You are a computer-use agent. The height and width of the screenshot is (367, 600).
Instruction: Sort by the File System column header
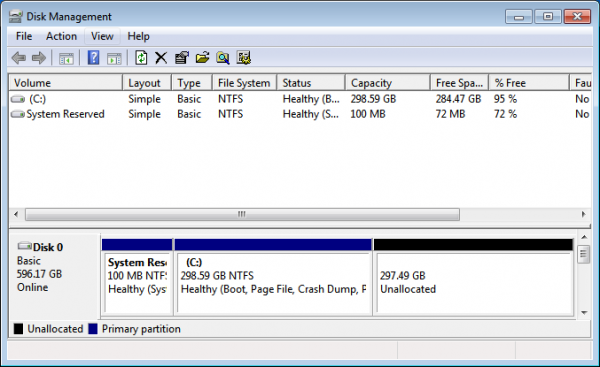(244, 83)
